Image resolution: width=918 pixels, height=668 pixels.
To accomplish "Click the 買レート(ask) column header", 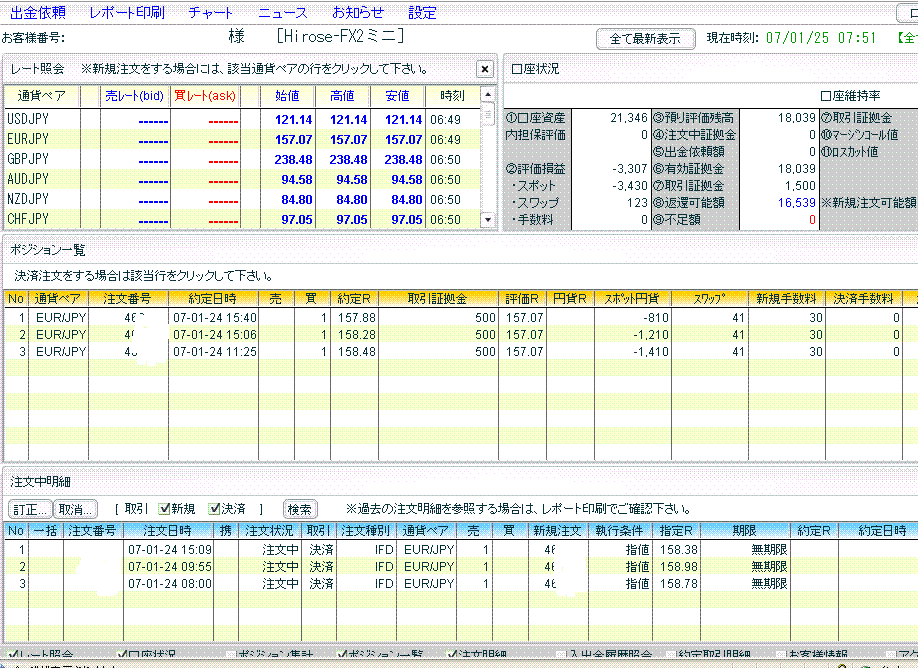I will (205, 96).
